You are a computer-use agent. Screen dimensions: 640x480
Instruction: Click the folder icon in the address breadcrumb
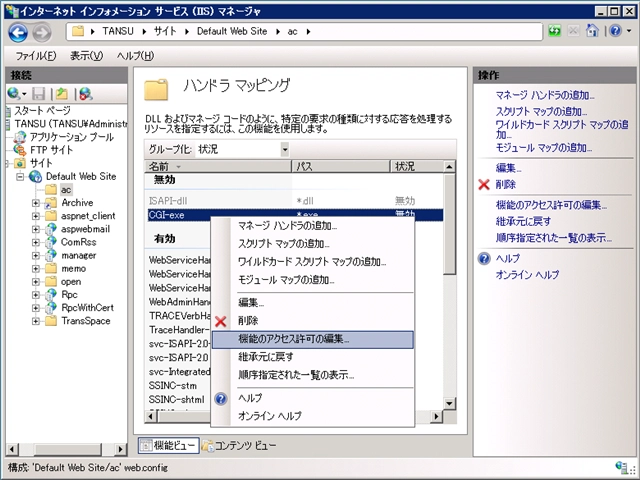point(78,31)
